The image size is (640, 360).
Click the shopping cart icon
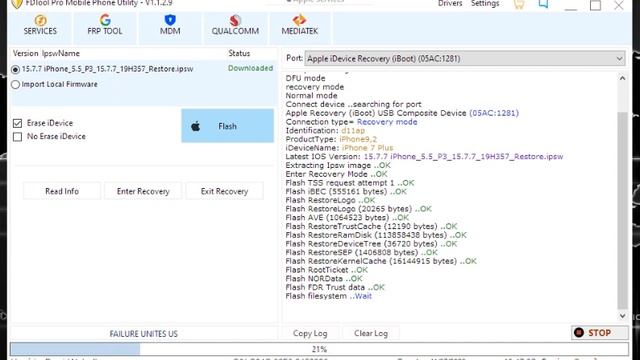coord(519,4)
